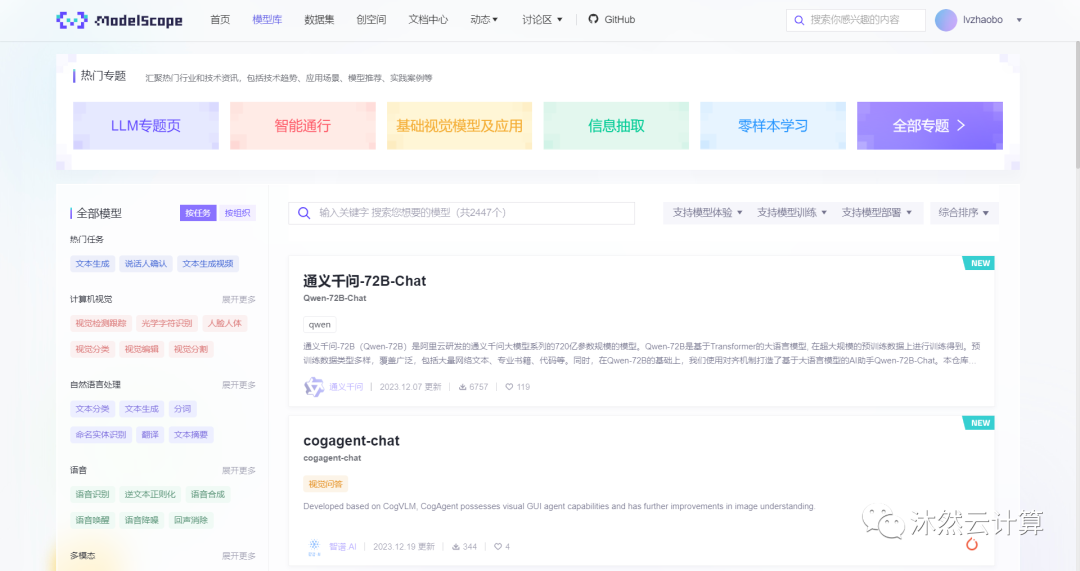Open the 支持模型训练 filter dropdown
Viewport: 1080px width, 571px height.
[792, 213]
